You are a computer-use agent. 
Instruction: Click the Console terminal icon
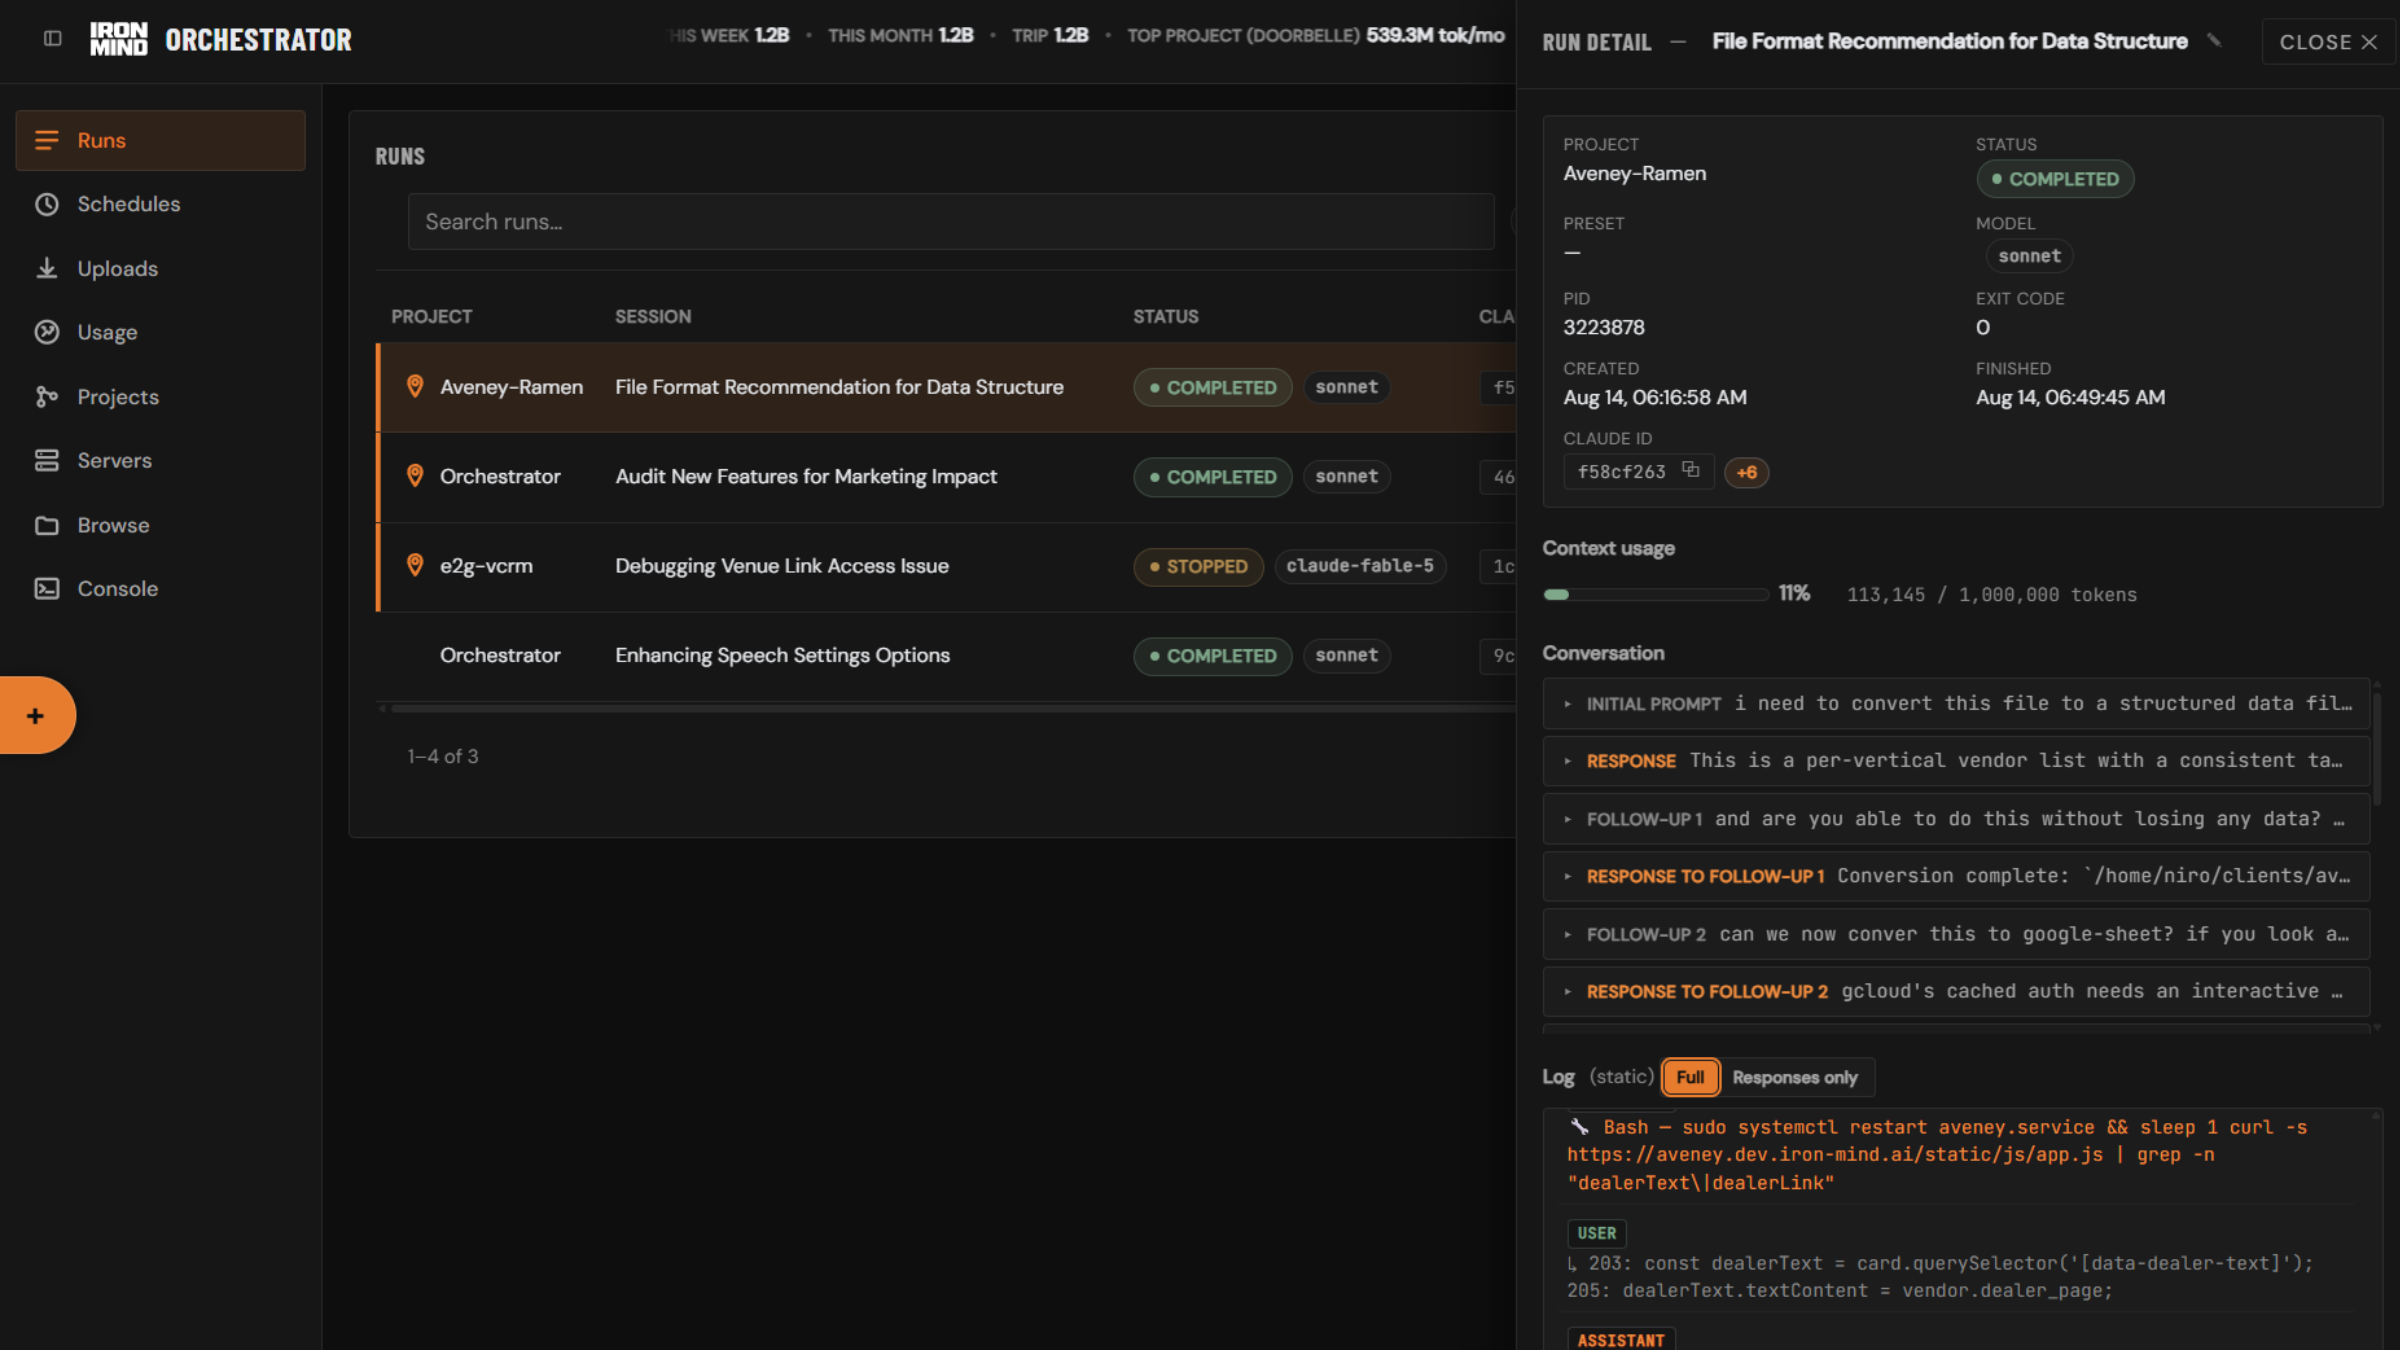point(47,589)
